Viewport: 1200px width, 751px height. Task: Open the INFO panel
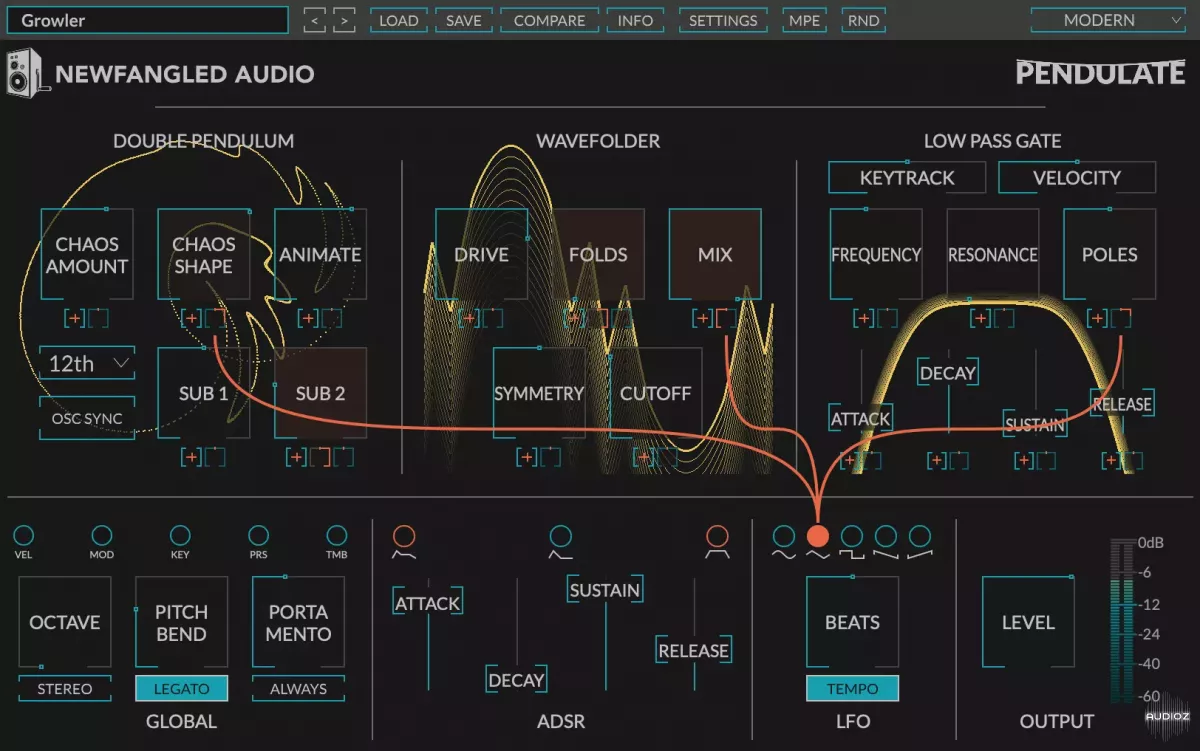[x=636, y=20]
